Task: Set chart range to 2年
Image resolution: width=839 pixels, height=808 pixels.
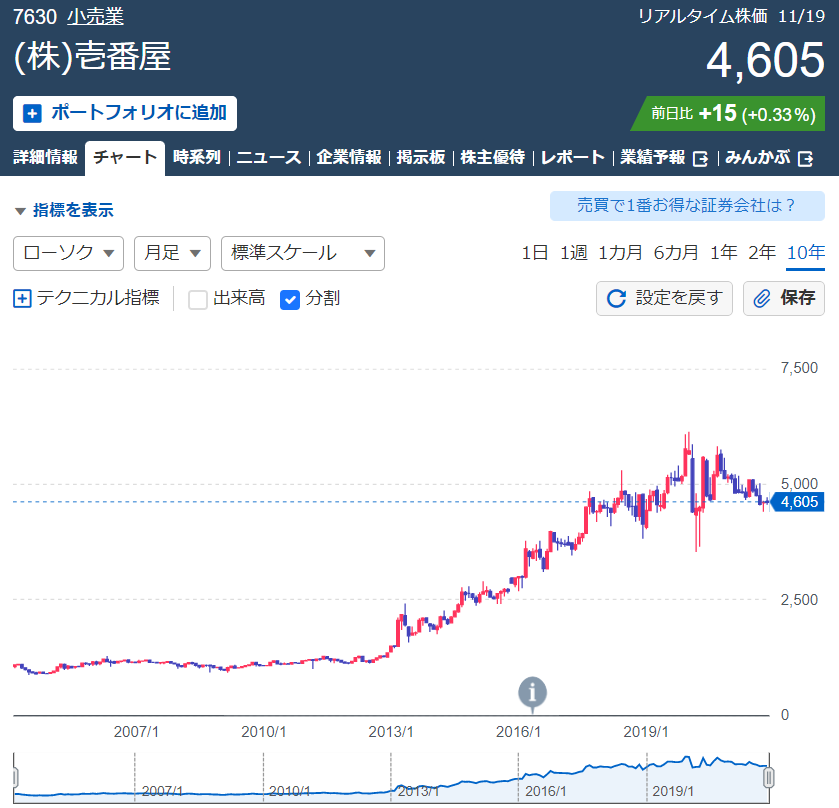Action: [762, 253]
